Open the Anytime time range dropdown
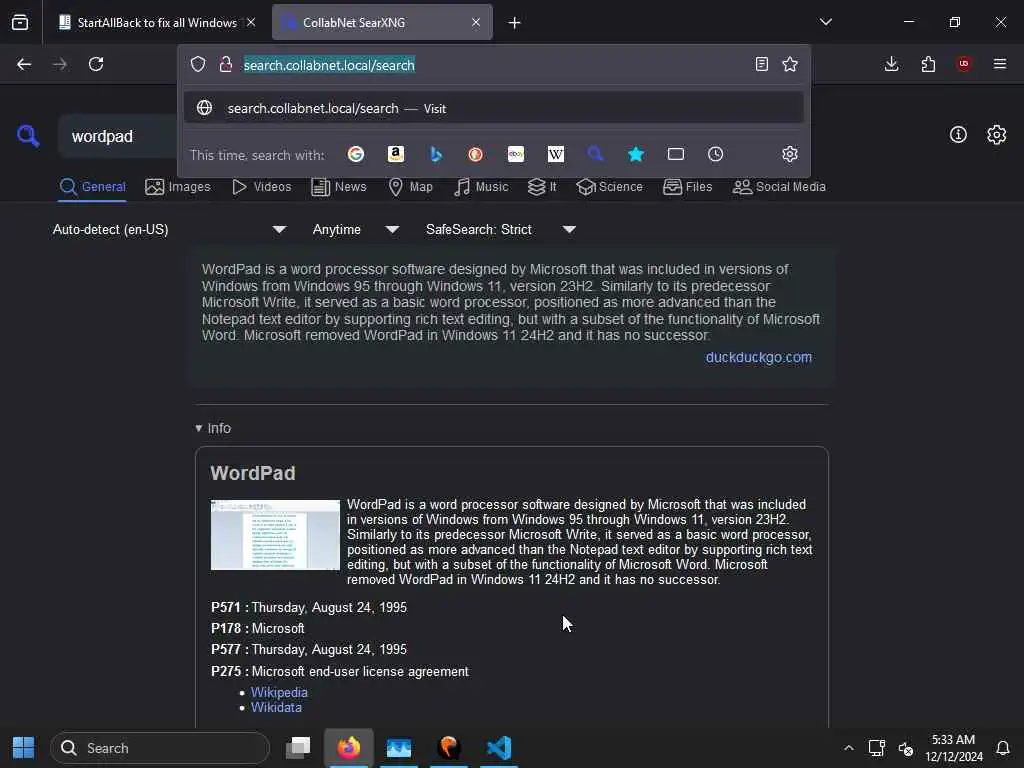Image resolution: width=1024 pixels, height=768 pixels. click(356, 229)
